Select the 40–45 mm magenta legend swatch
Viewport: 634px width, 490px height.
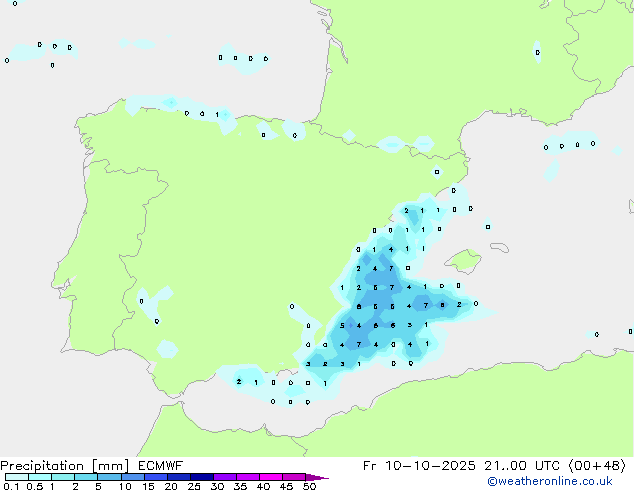click(271, 477)
